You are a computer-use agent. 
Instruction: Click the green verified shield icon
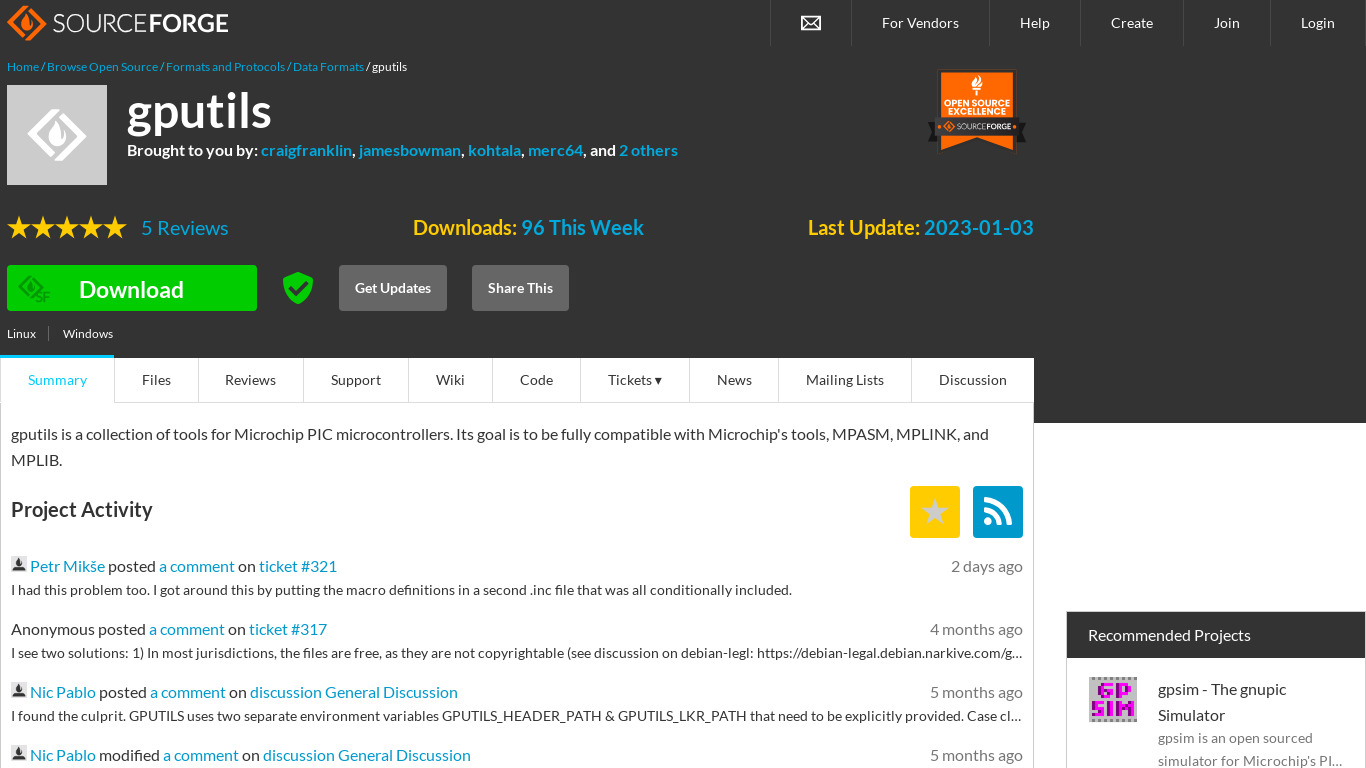(x=298, y=288)
